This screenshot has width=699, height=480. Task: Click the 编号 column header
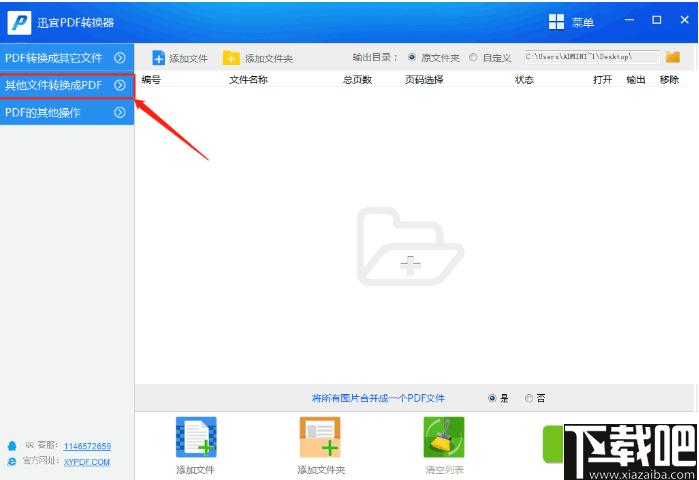click(151, 80)
